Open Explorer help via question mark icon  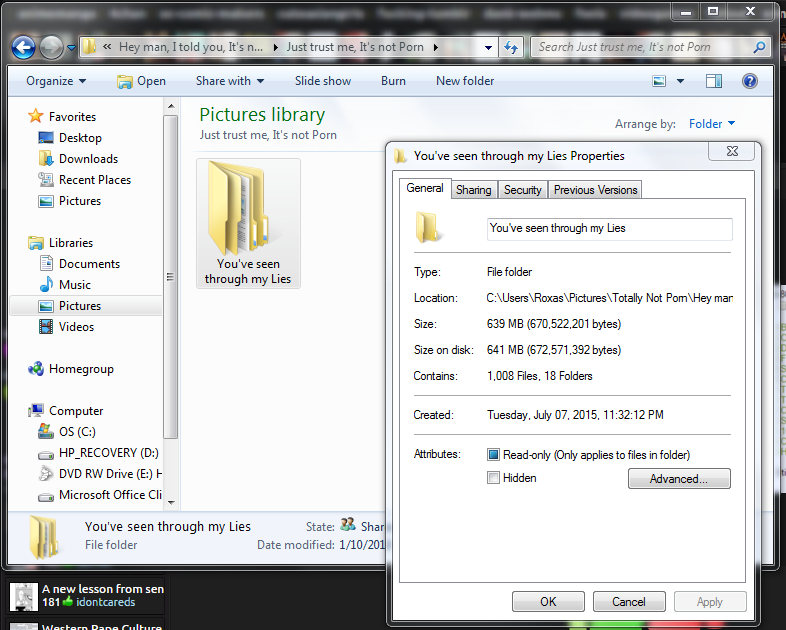point(749,81)
